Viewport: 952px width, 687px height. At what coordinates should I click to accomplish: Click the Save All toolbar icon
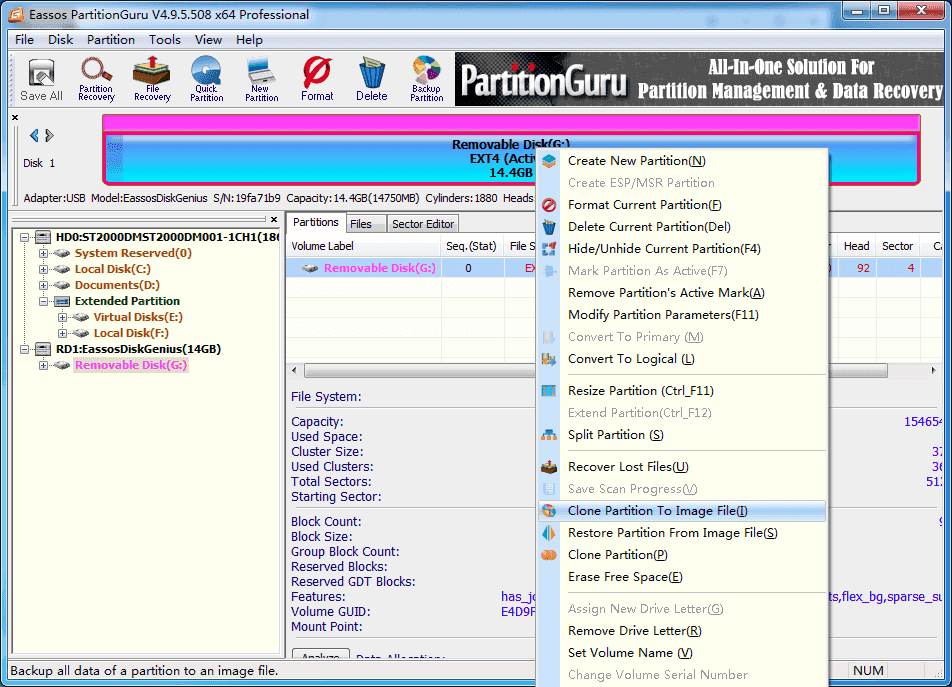tap(41, 80)
